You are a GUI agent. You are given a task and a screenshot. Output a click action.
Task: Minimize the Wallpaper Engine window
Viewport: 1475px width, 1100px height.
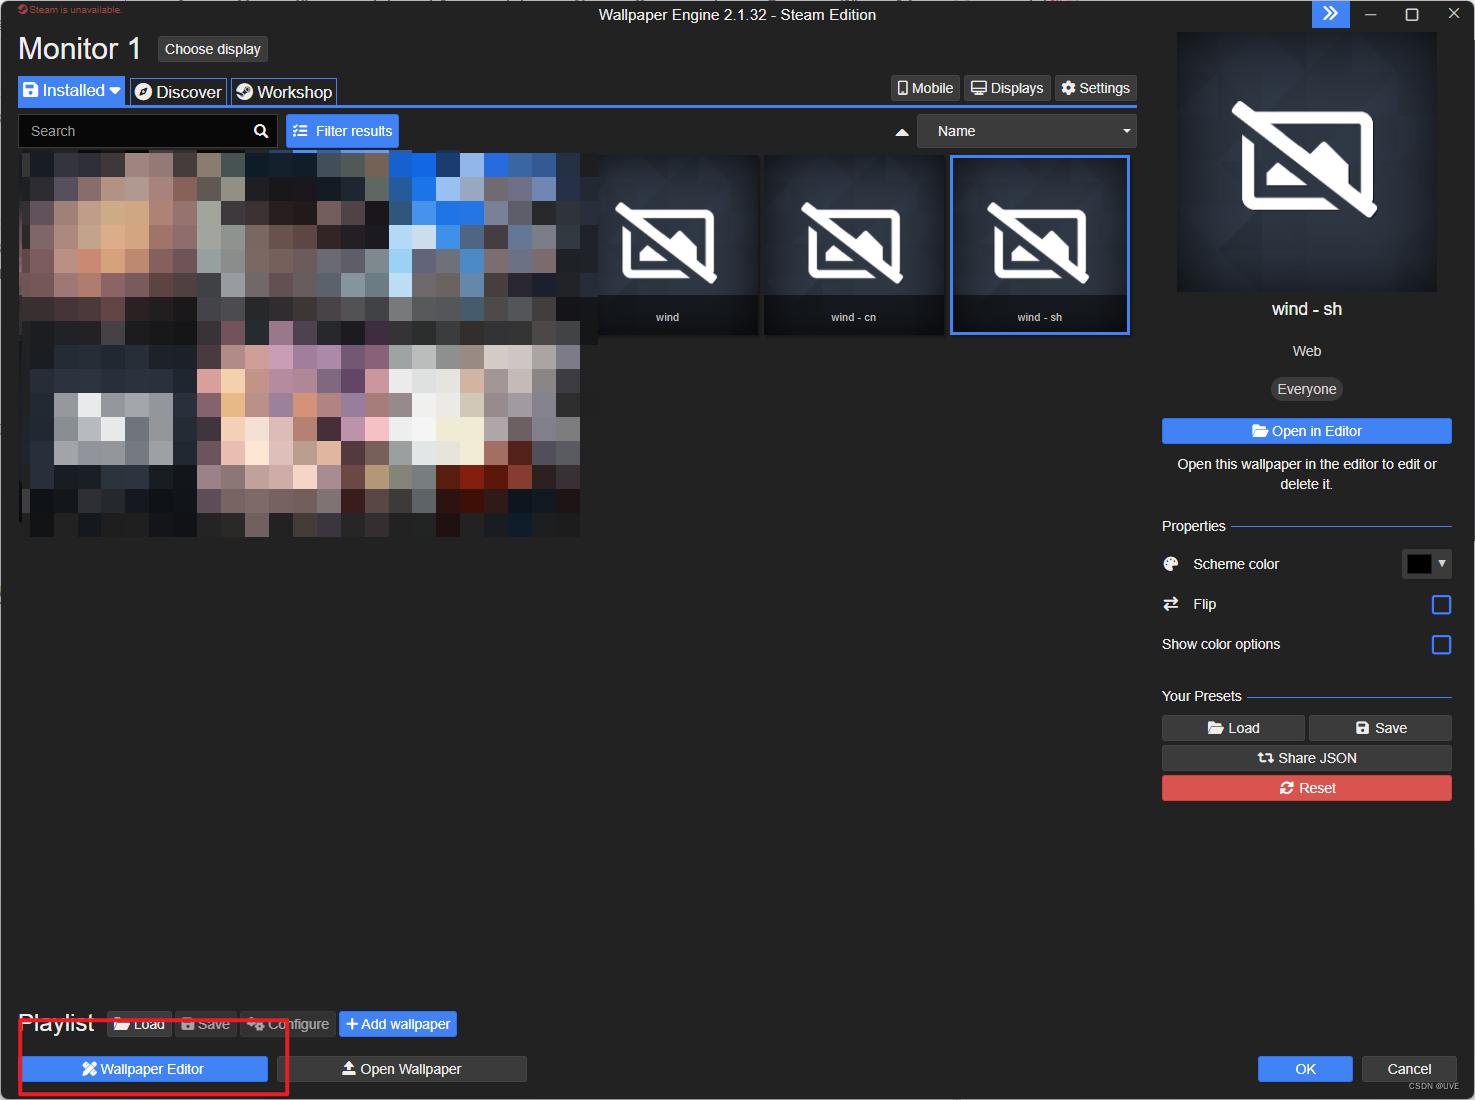[x=1370, y=14]
